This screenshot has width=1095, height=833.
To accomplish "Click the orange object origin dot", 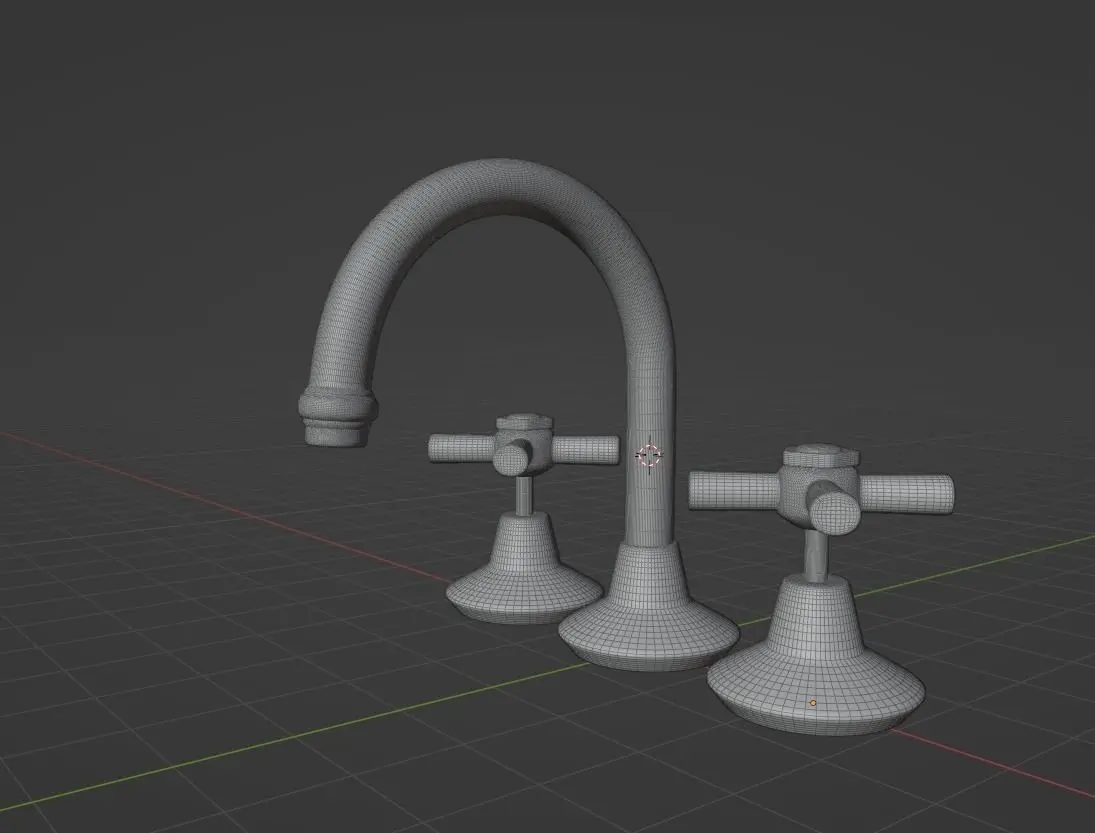I will pos(813,703).
